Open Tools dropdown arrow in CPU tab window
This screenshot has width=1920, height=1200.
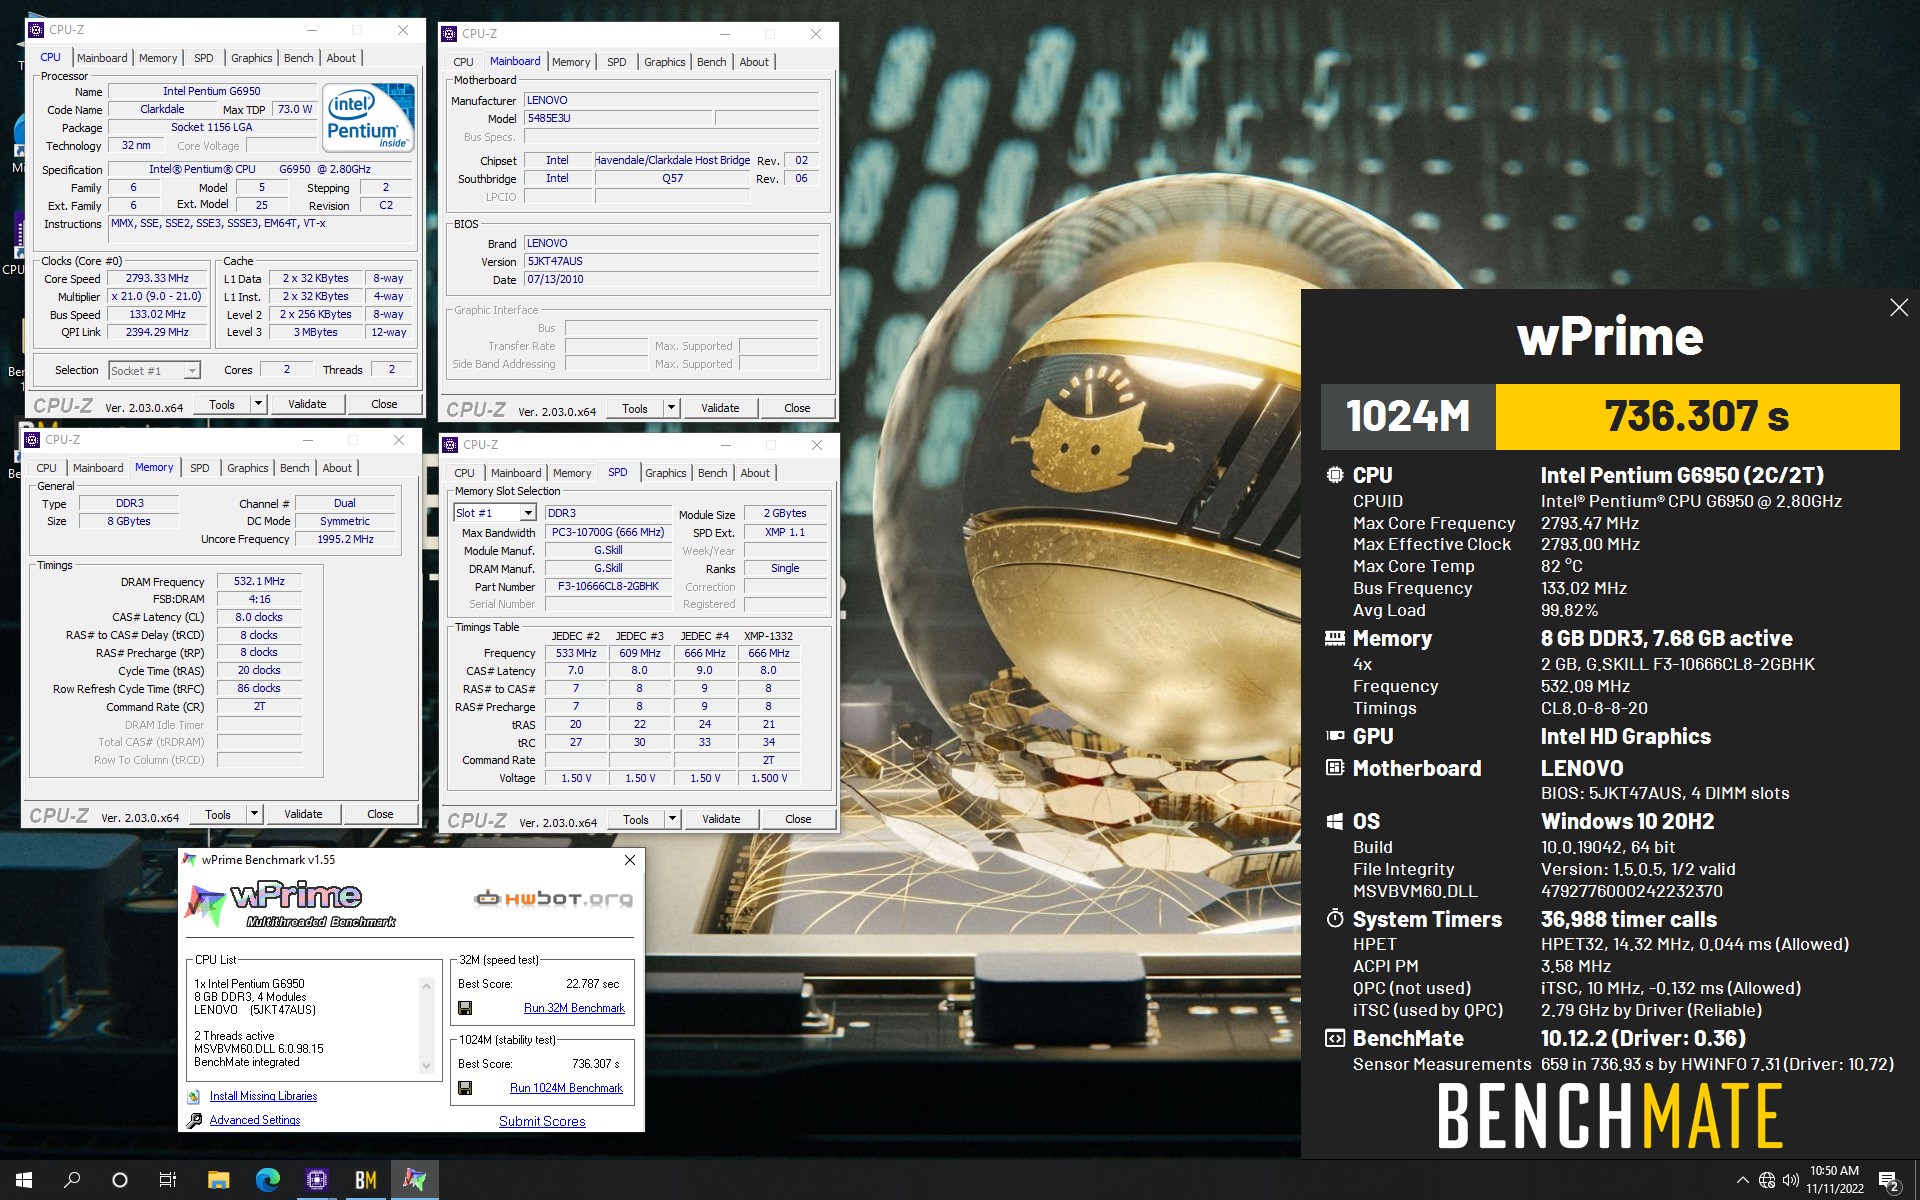[258, 404]
